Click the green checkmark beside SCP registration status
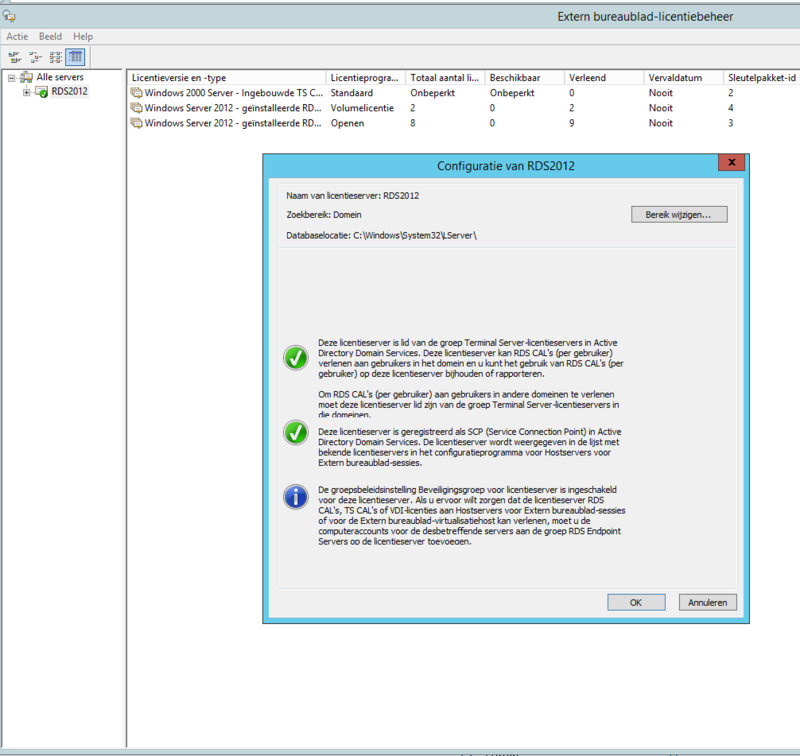800x756 pixels. point(295,435)
